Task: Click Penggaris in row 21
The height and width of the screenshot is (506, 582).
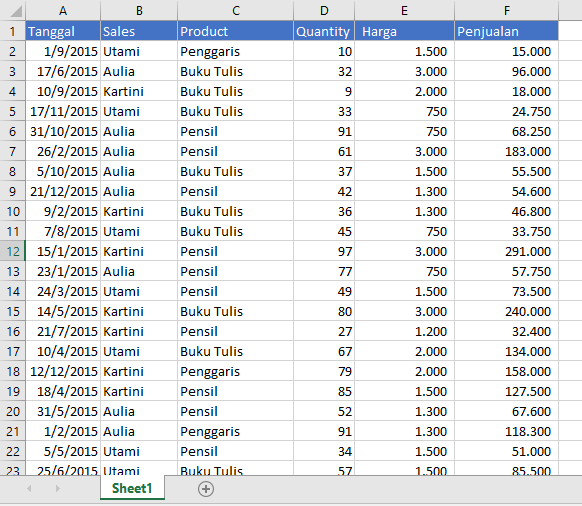Action: coord(236,431)
